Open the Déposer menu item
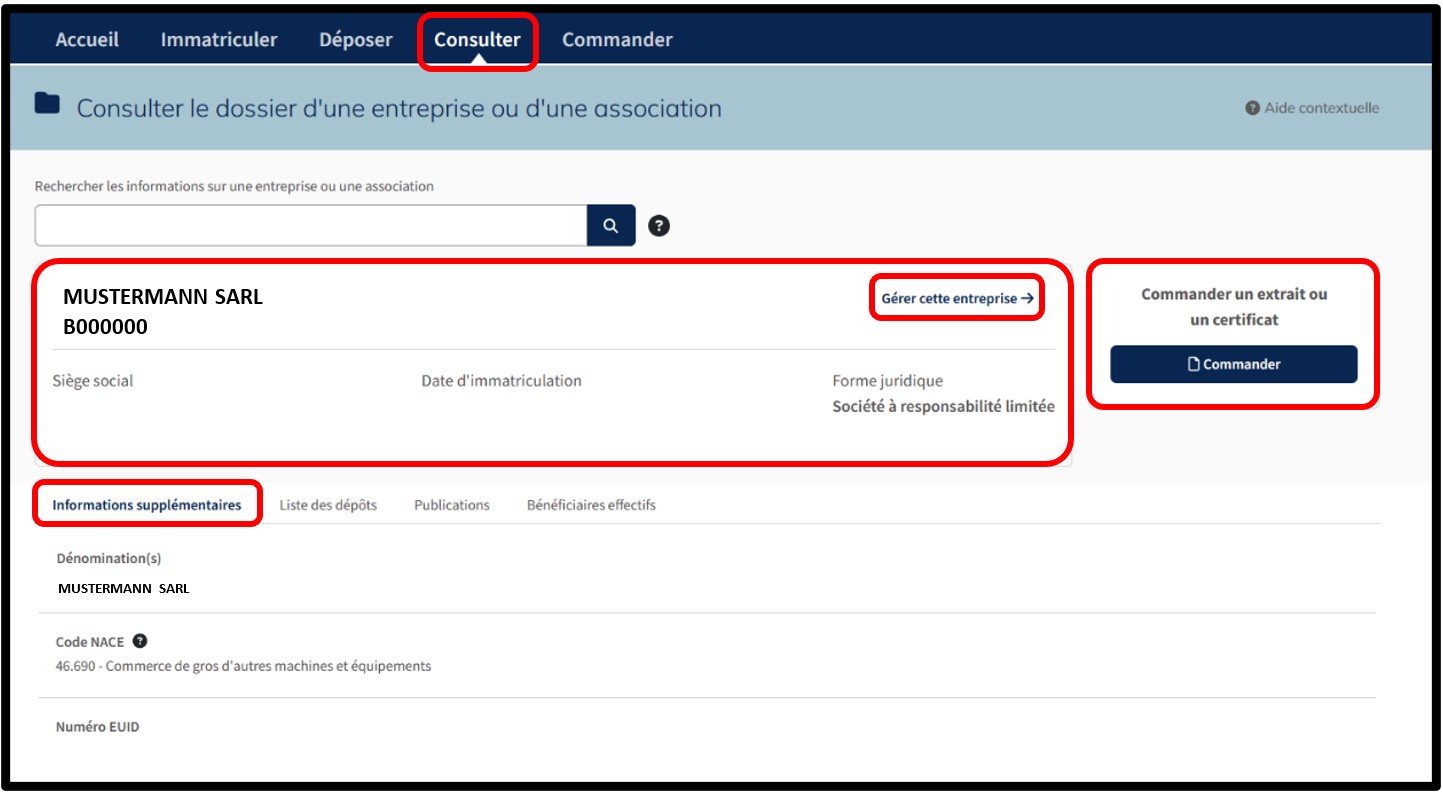This screenshot has width=1443, height=792. pyautogui.click(x=355, y=40)
